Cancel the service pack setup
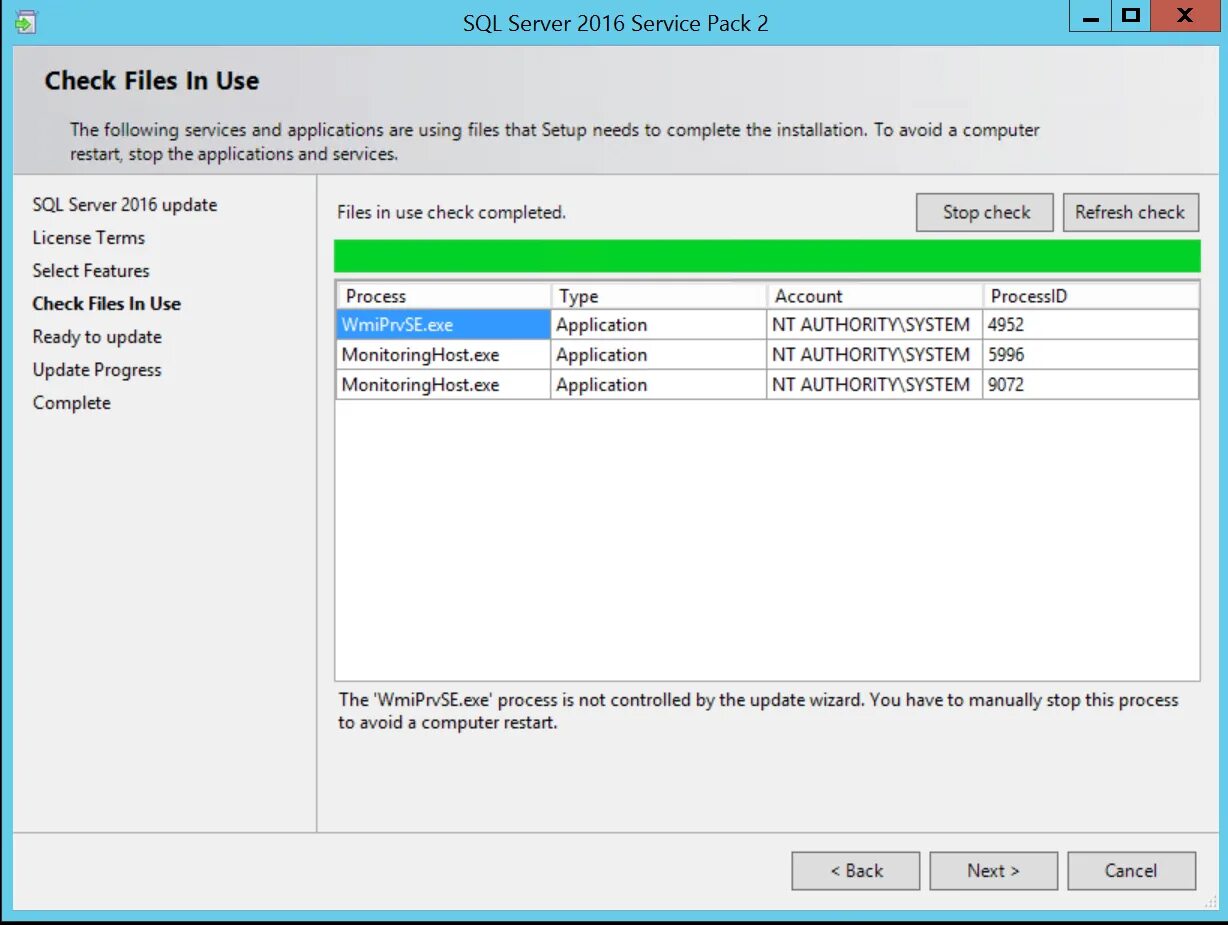Screen dimensions: 1228x925 click(x=1131, y=871)
